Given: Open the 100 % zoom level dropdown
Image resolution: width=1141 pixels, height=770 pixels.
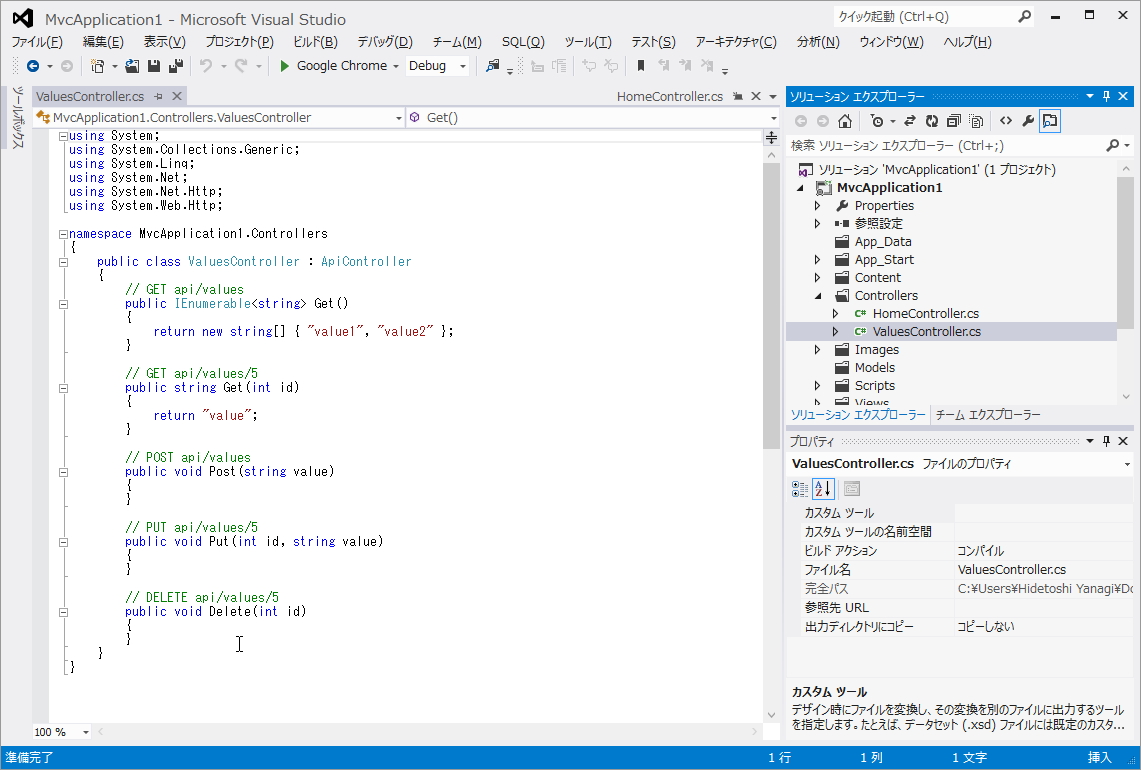Looking at the screenshot, I should pos(85,732).
